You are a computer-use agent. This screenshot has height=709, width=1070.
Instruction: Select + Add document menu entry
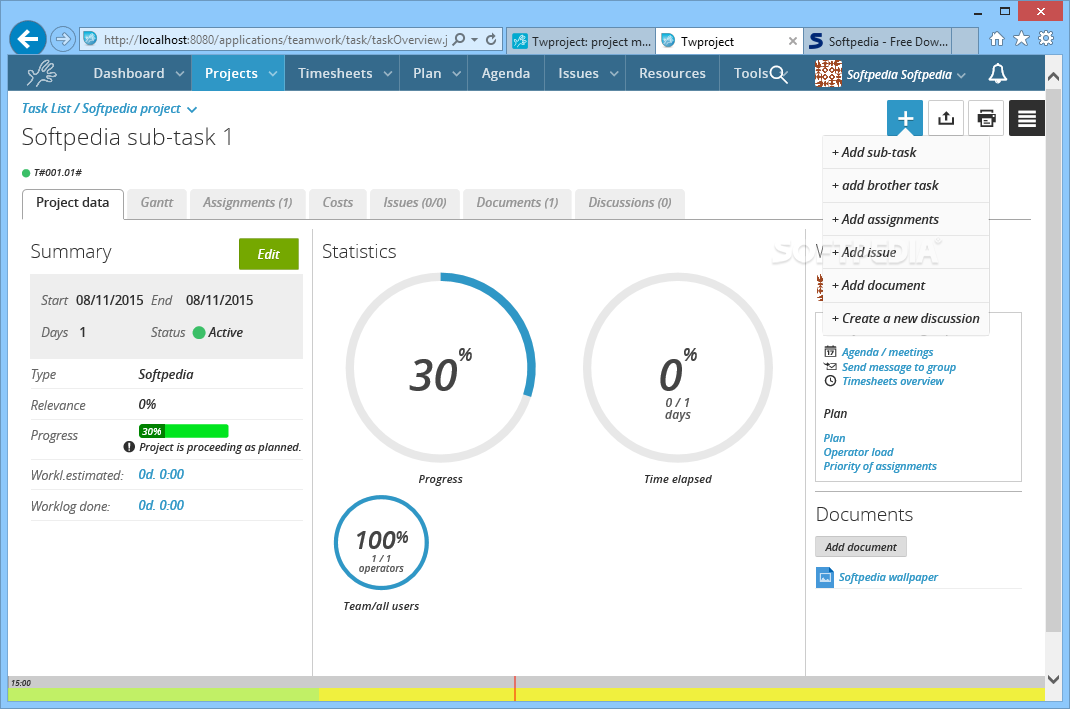pos(906,285)
